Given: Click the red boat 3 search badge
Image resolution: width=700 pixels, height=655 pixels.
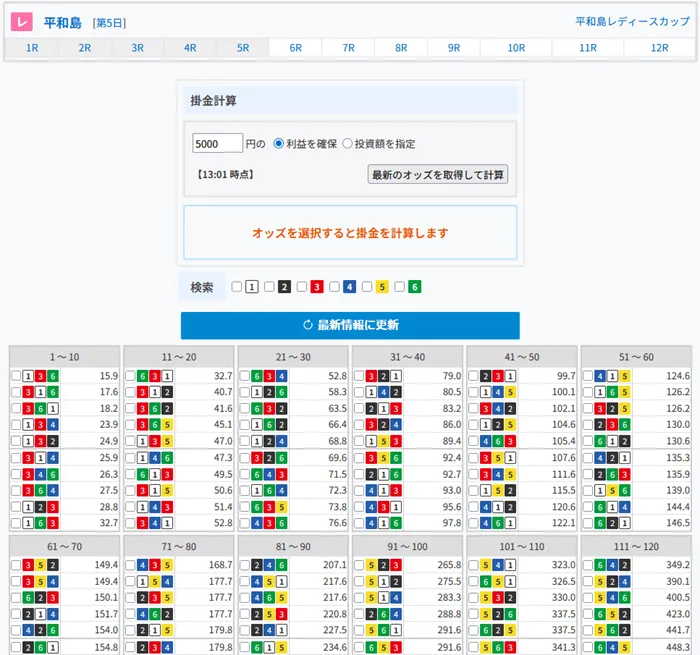Looking at the screenshot, I should [317, 287].
